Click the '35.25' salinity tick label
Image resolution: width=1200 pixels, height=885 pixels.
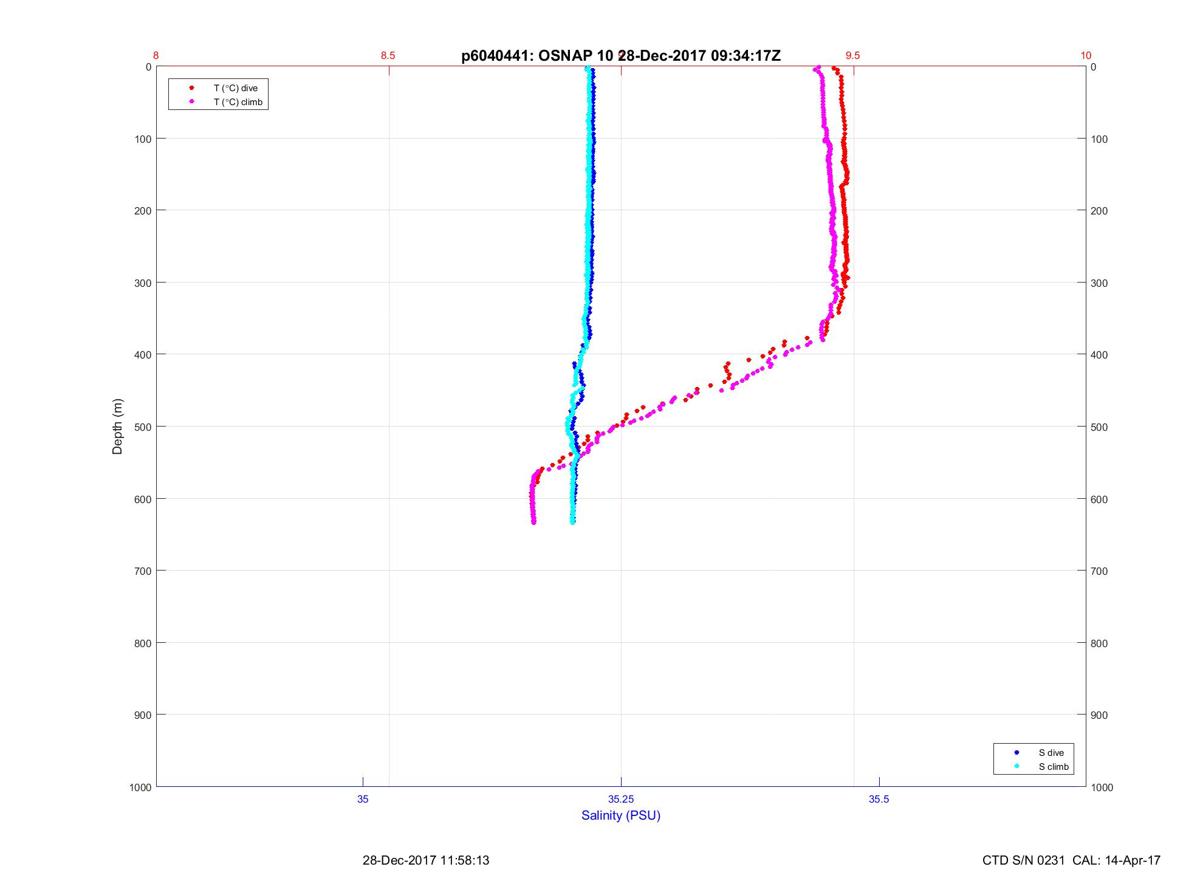point(621,800)
